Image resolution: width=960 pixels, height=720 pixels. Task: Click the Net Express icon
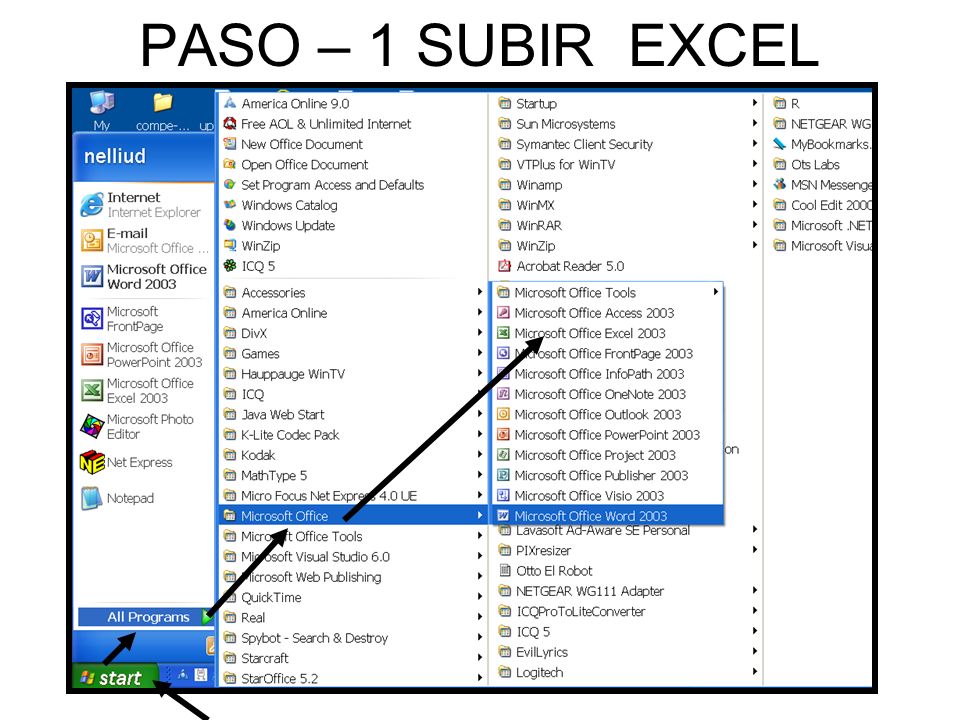click(x=92, y=462)
